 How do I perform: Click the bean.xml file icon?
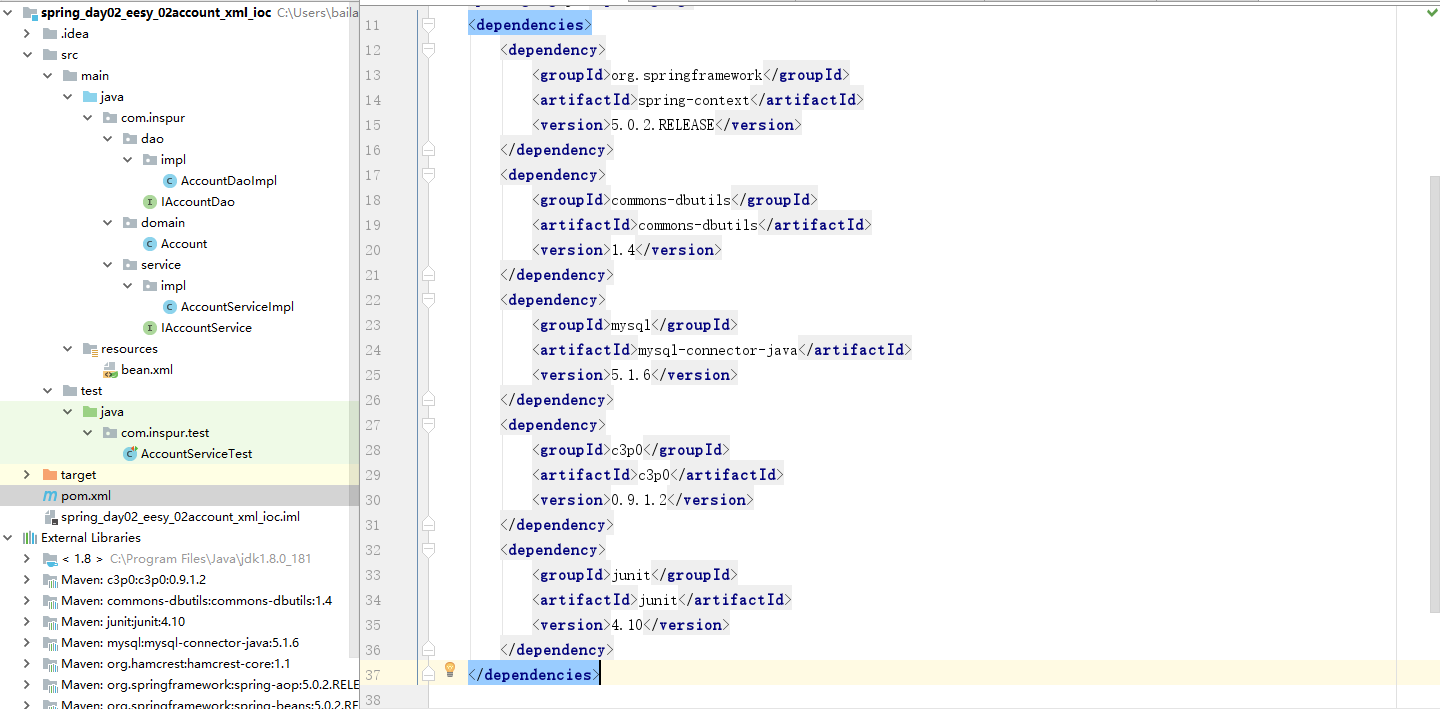(x=110, y=370)
